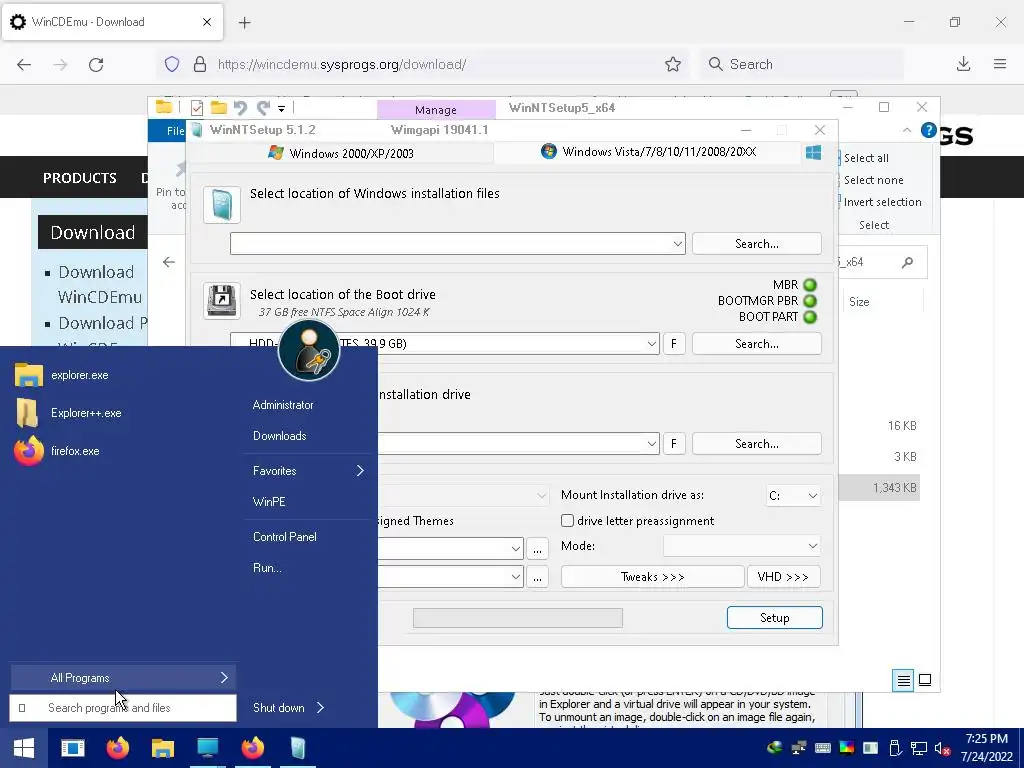The height and width of the screenshot is (768, 1024).
Task: Expand the installation files location dropdown
Action: (677, 244)
